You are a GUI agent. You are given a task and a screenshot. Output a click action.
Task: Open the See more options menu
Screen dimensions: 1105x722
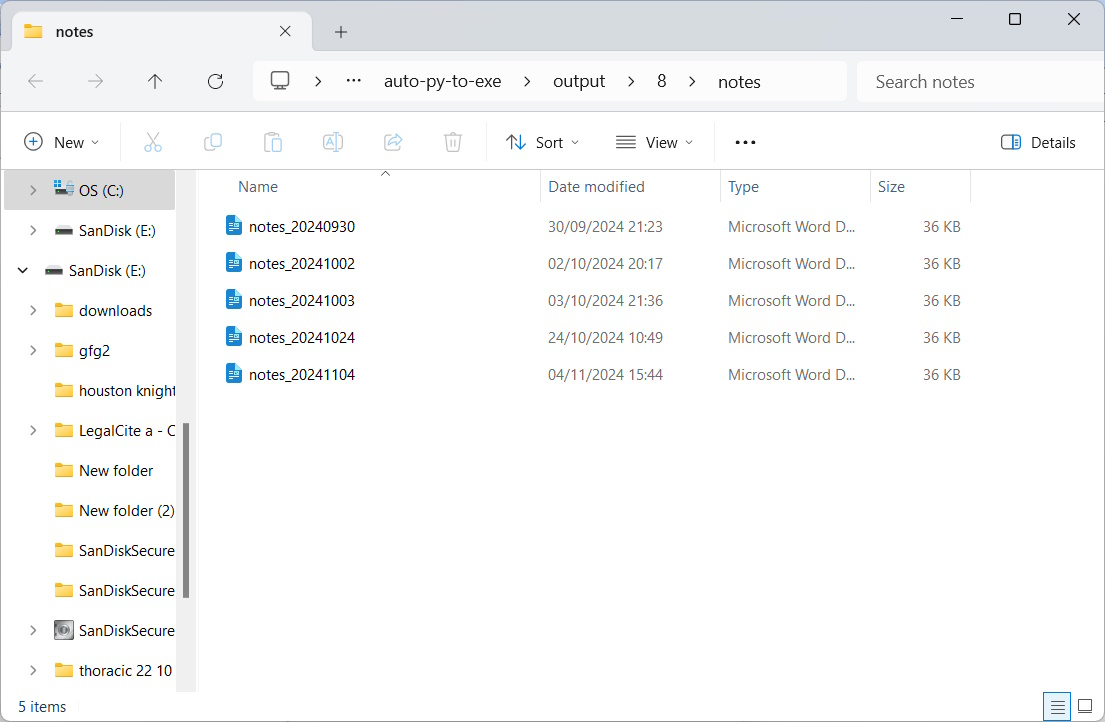coord(745,142)
